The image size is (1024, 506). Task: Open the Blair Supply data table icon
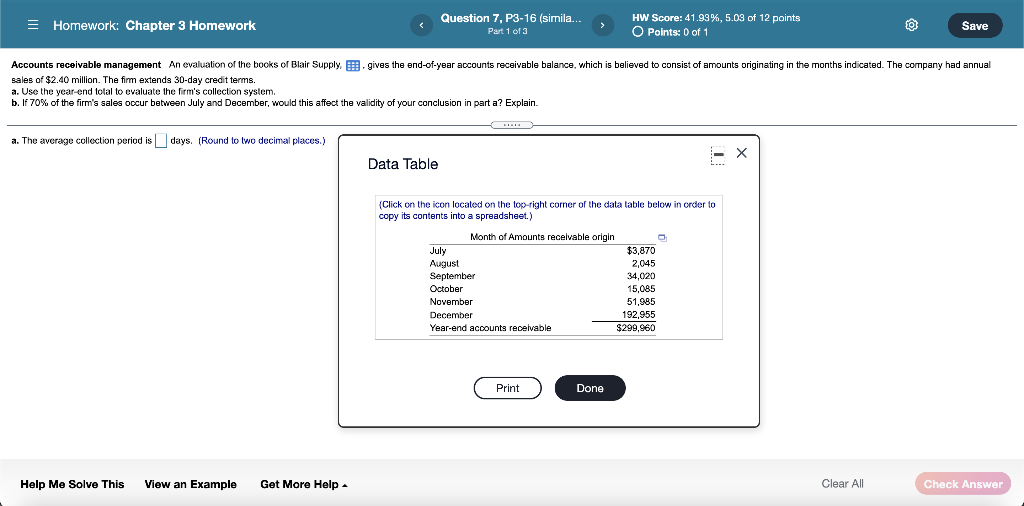coord(353,65)
